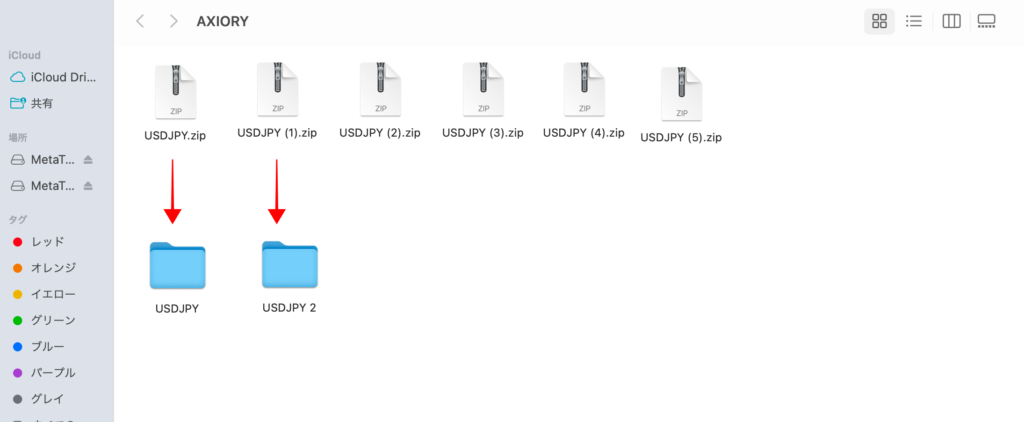This screenshot has width=1024, height=422.
Task: Eject the second MetaT... volume
Action: coord(89,186)
